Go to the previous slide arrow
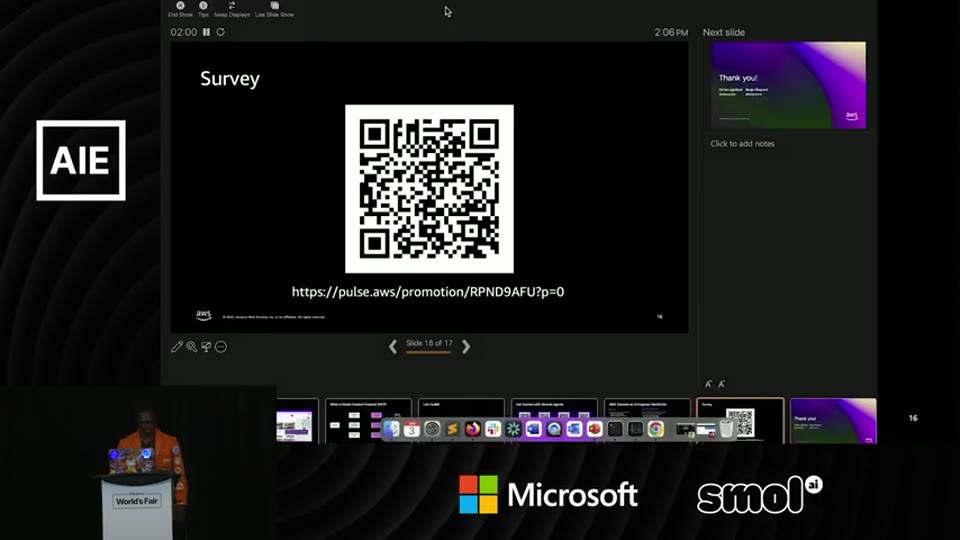960x540 pixels. click(393, 347)
